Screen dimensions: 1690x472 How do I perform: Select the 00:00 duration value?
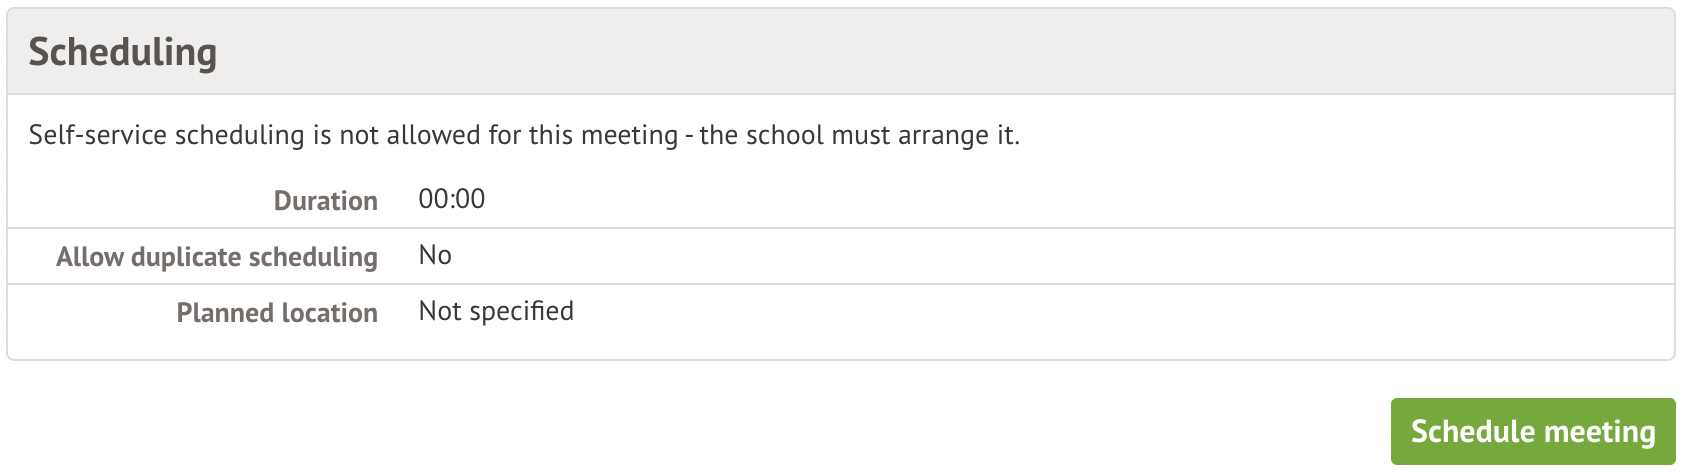coord(451,199)
